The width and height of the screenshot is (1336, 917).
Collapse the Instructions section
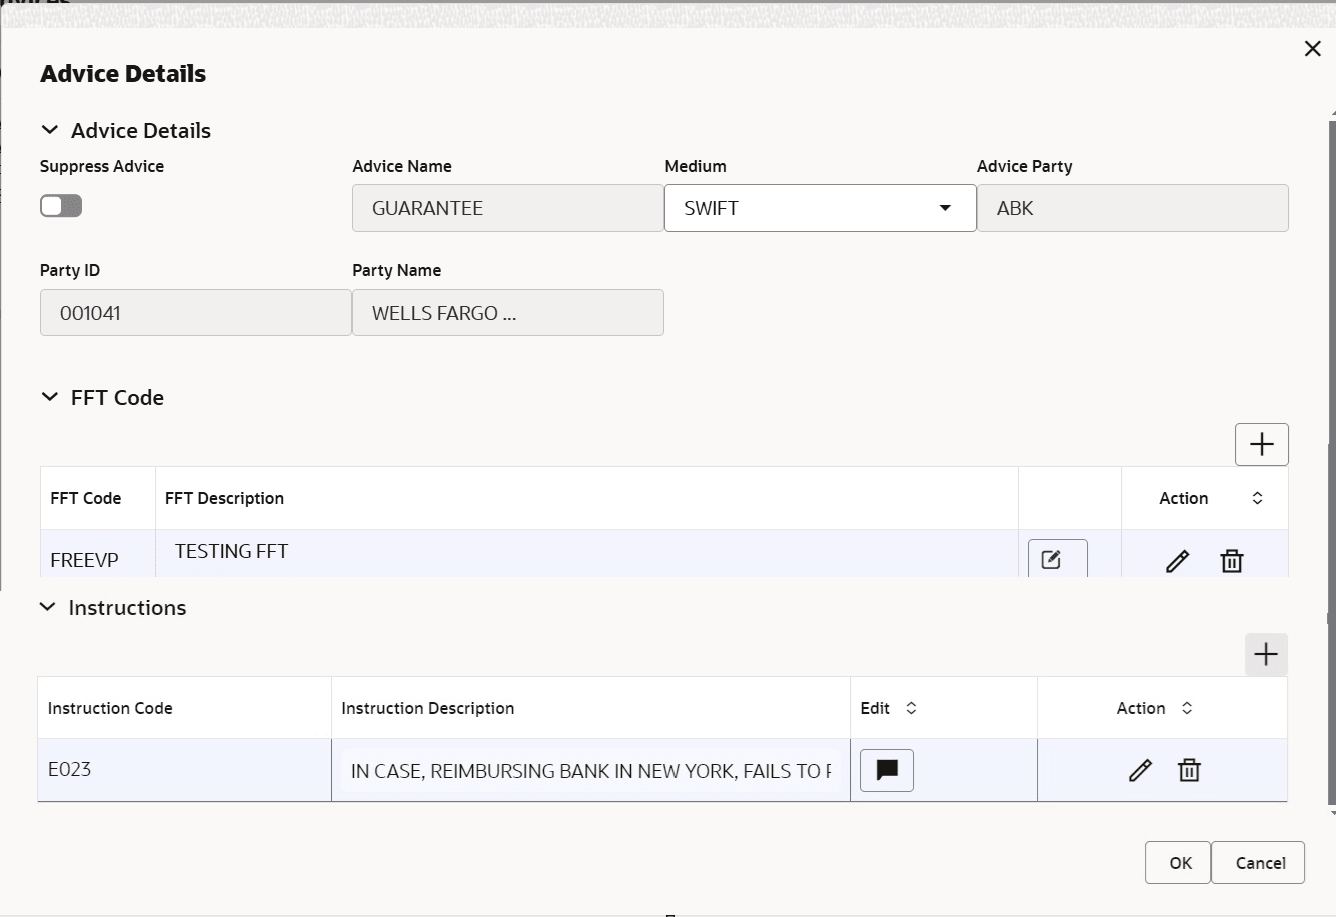[x=46, y=606]
